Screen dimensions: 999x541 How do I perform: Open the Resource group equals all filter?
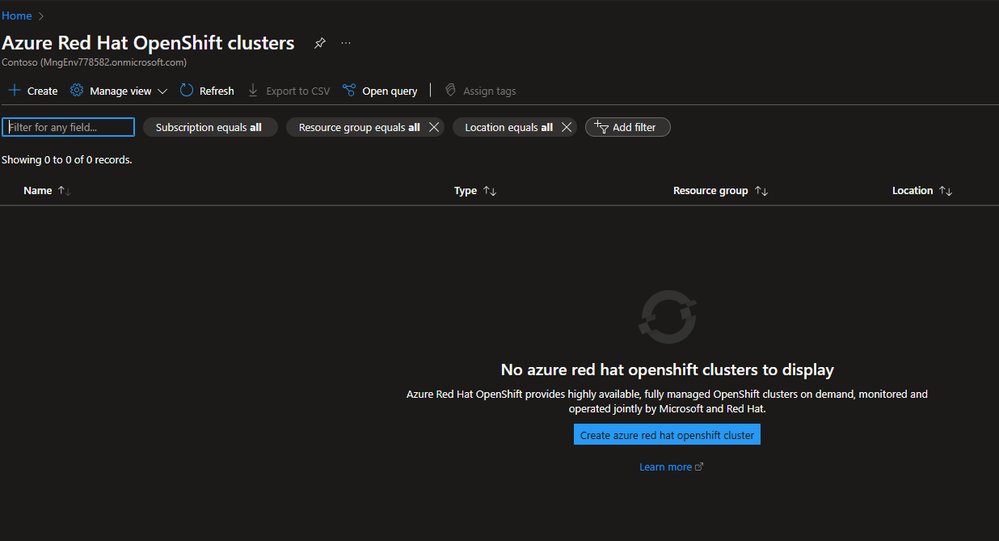pyautogui.click(x=359, y=127)
